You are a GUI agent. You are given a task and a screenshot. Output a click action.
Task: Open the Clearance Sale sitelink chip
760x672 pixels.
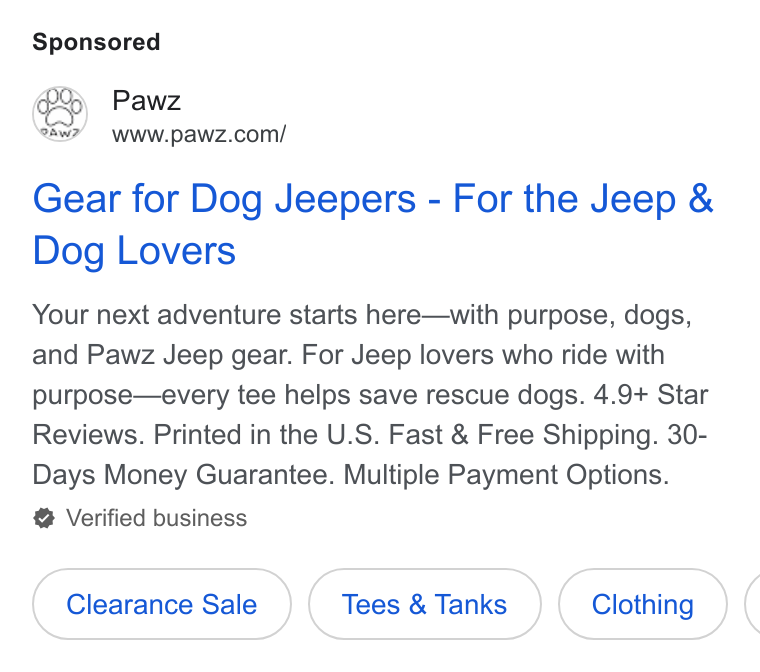pos(162,604)
